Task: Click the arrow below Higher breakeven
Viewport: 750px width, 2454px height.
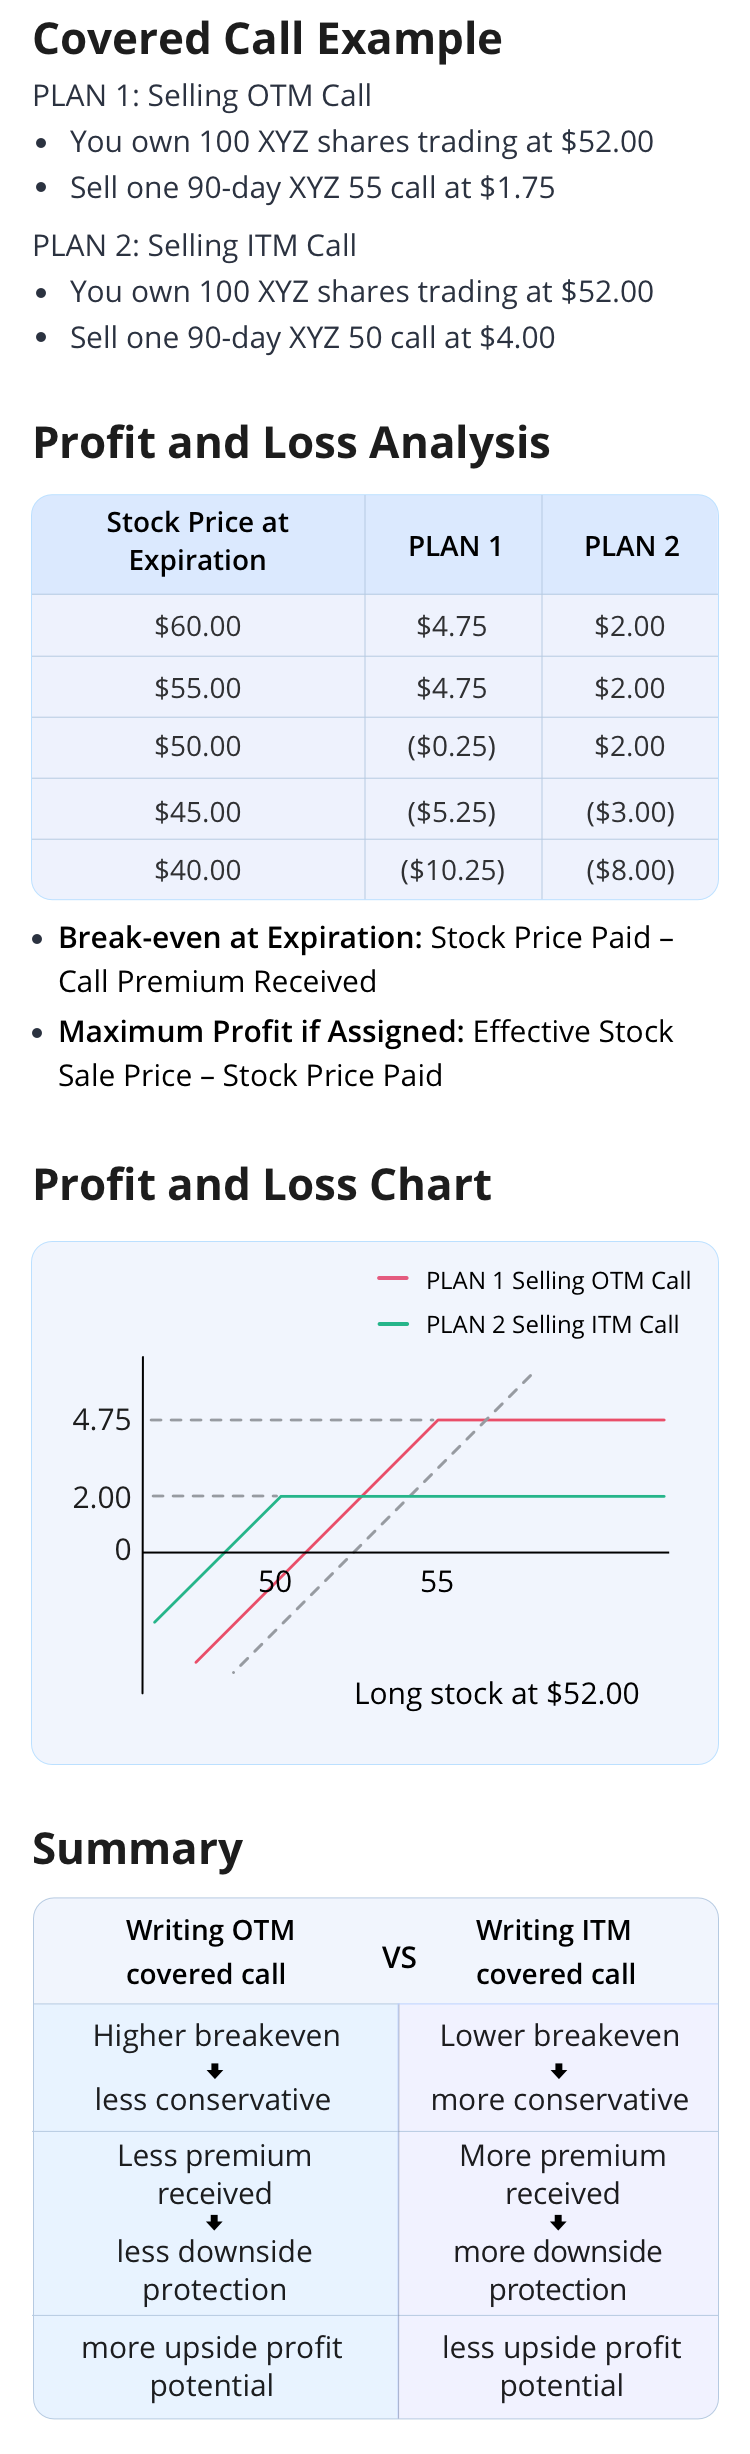Action: [x=215, y=2071]
